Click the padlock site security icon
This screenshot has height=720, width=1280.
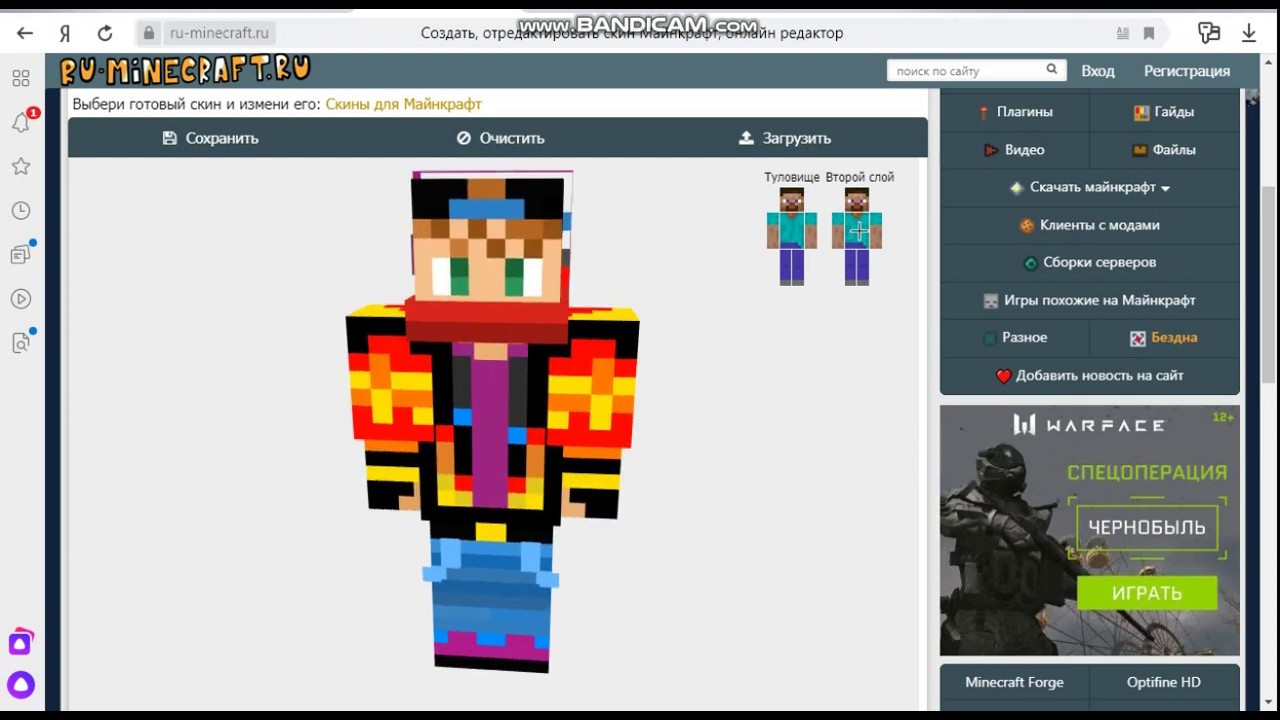[149, 33]
